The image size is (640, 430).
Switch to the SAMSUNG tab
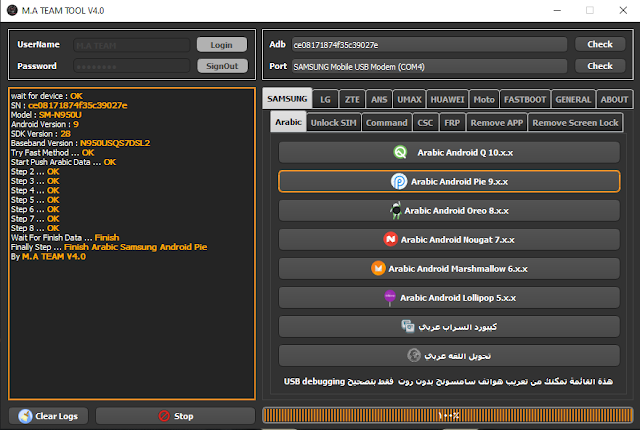click(x=287, y=99)
